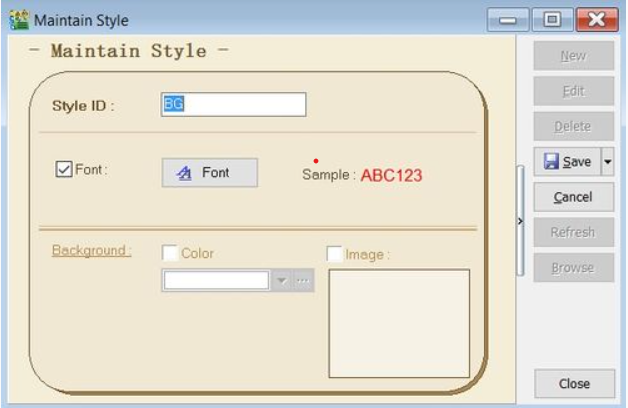Screen dimensions: 628x408
Task: Collapse the side panel with arrow handle
Action: [x=519, y=220]
